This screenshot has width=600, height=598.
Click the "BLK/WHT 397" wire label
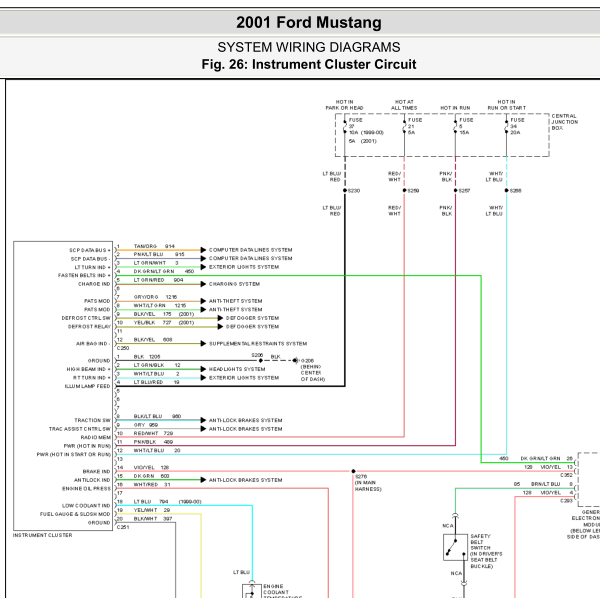click(x=153, y=519)
